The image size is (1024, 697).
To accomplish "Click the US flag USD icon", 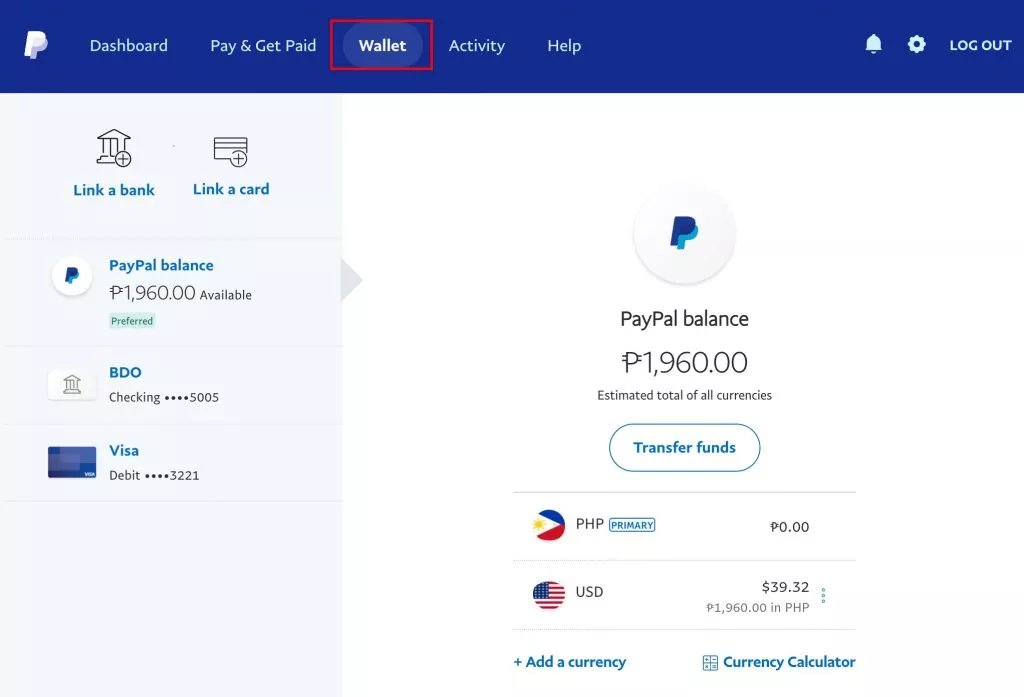I will tap(549, 595).
